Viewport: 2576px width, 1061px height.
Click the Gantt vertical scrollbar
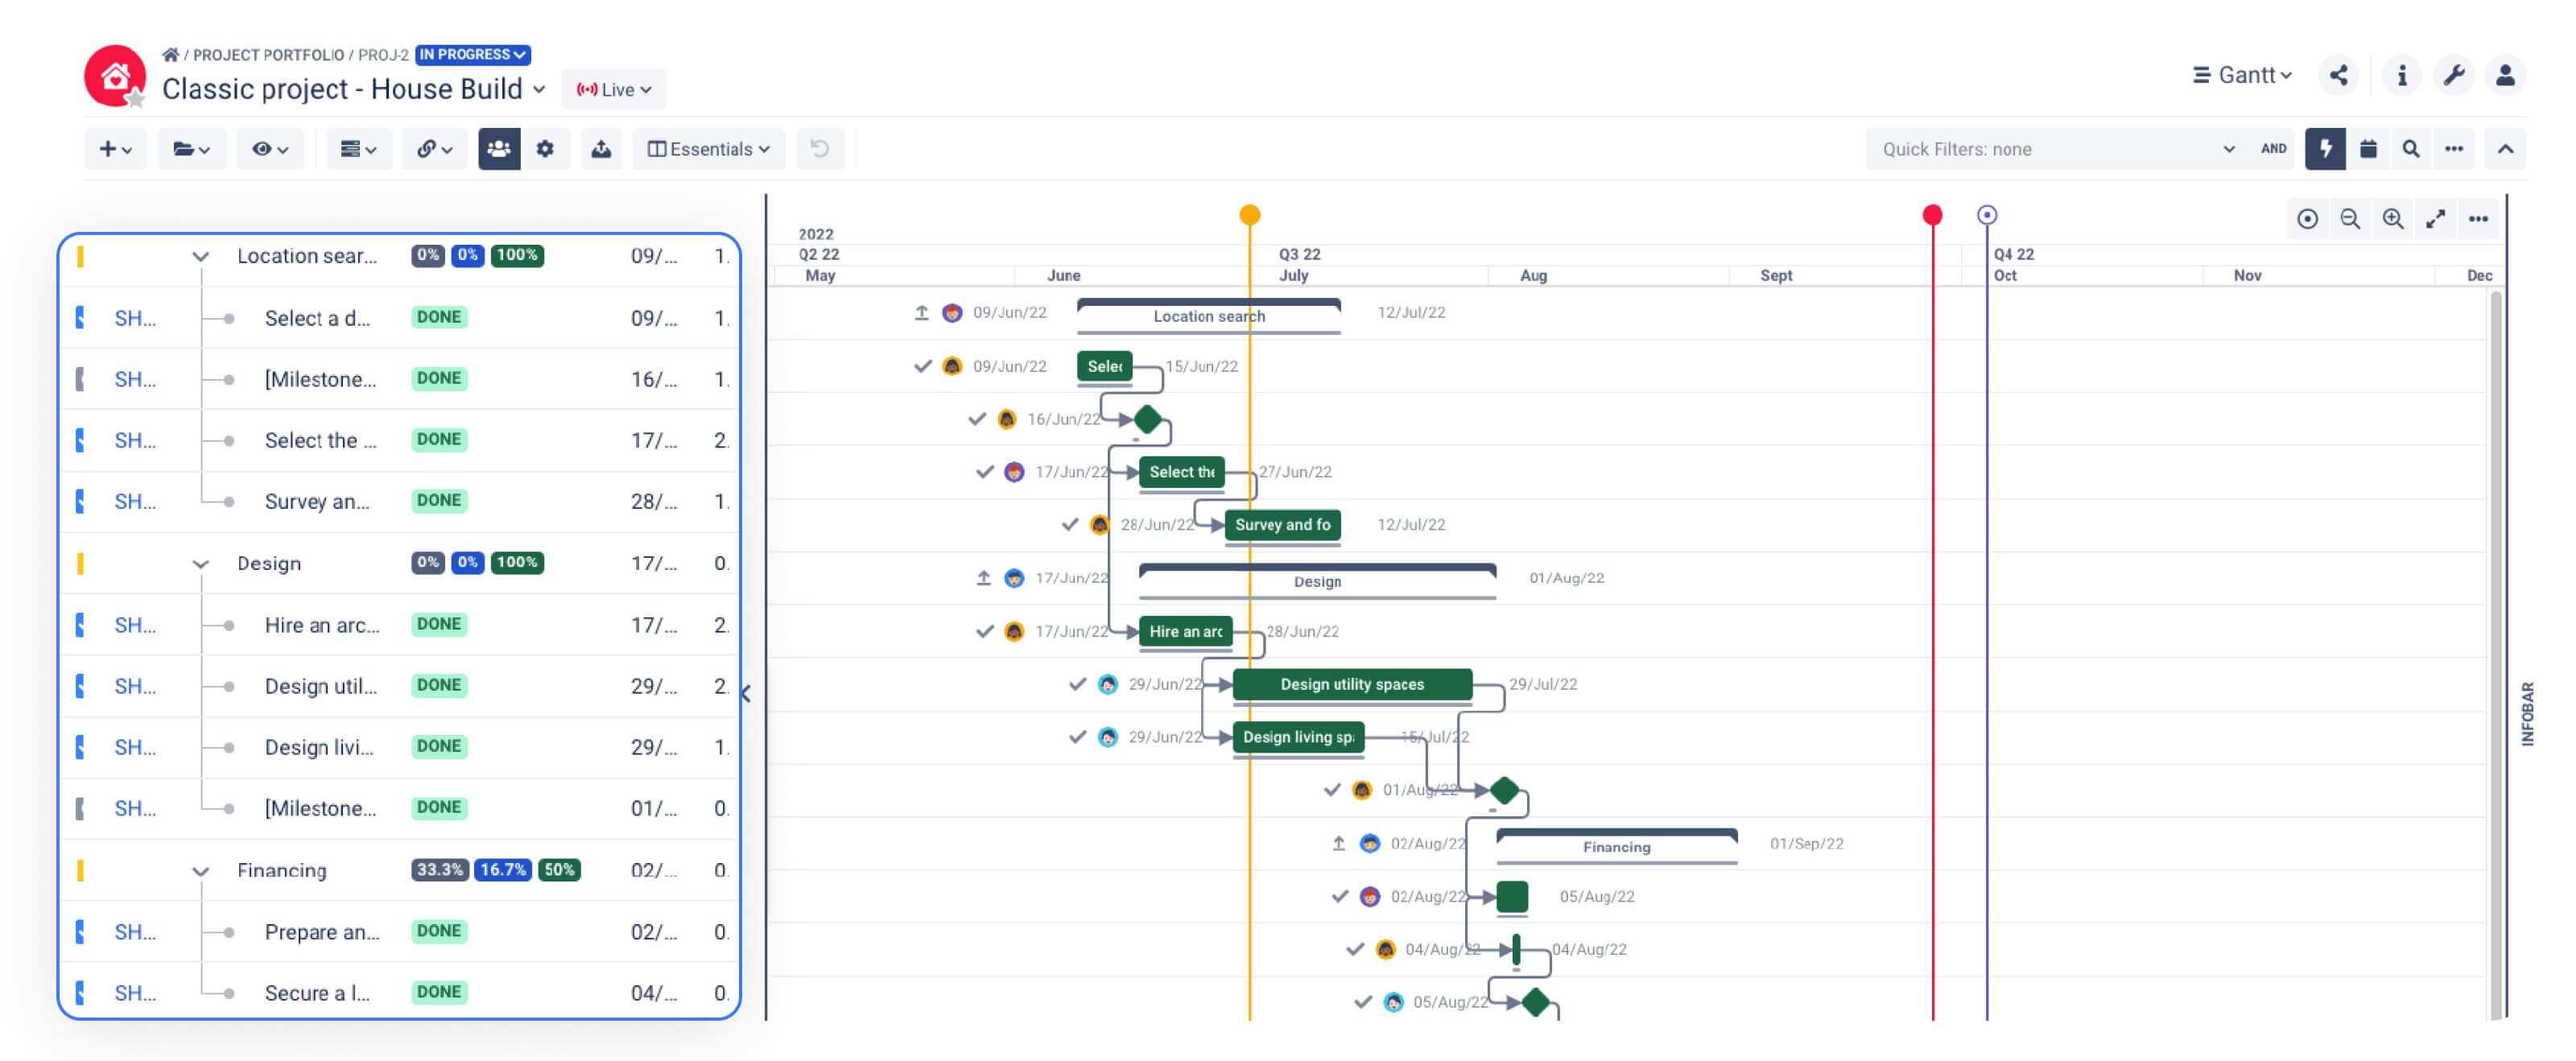pyautogui.click(x=2496, y=655)
